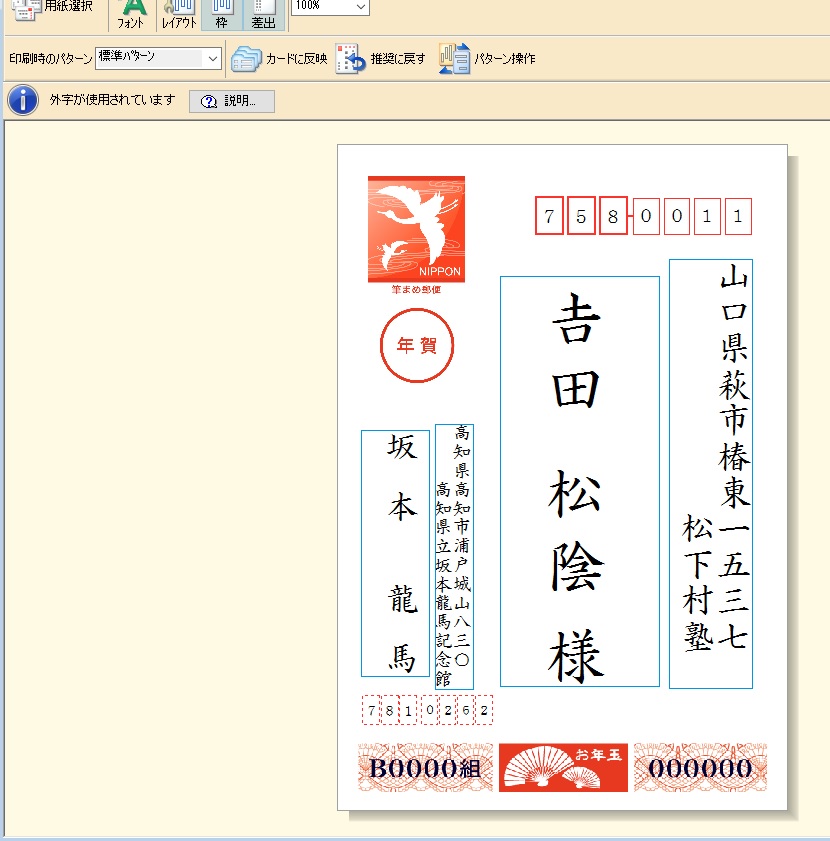Click the blue information icon
830x841 pixels.
(22, 101)
